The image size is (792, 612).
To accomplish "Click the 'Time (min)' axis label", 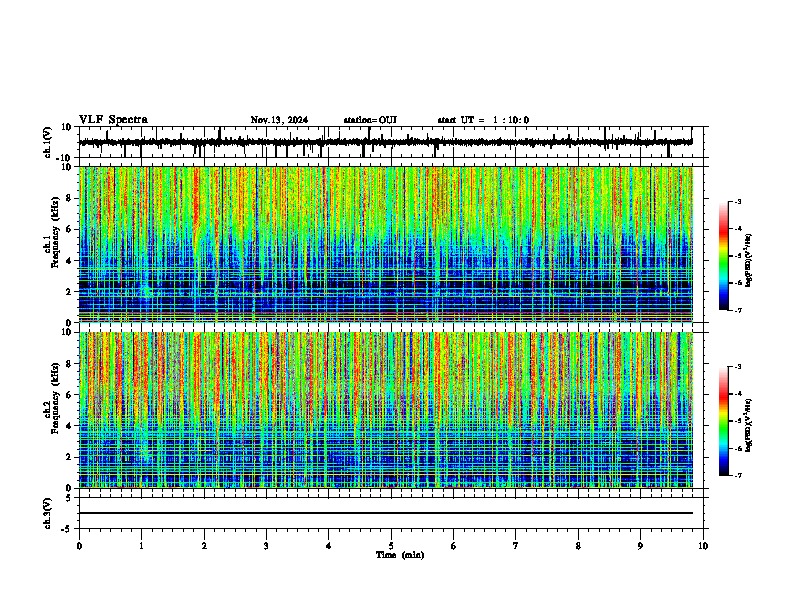I will (x=400, y=555).
